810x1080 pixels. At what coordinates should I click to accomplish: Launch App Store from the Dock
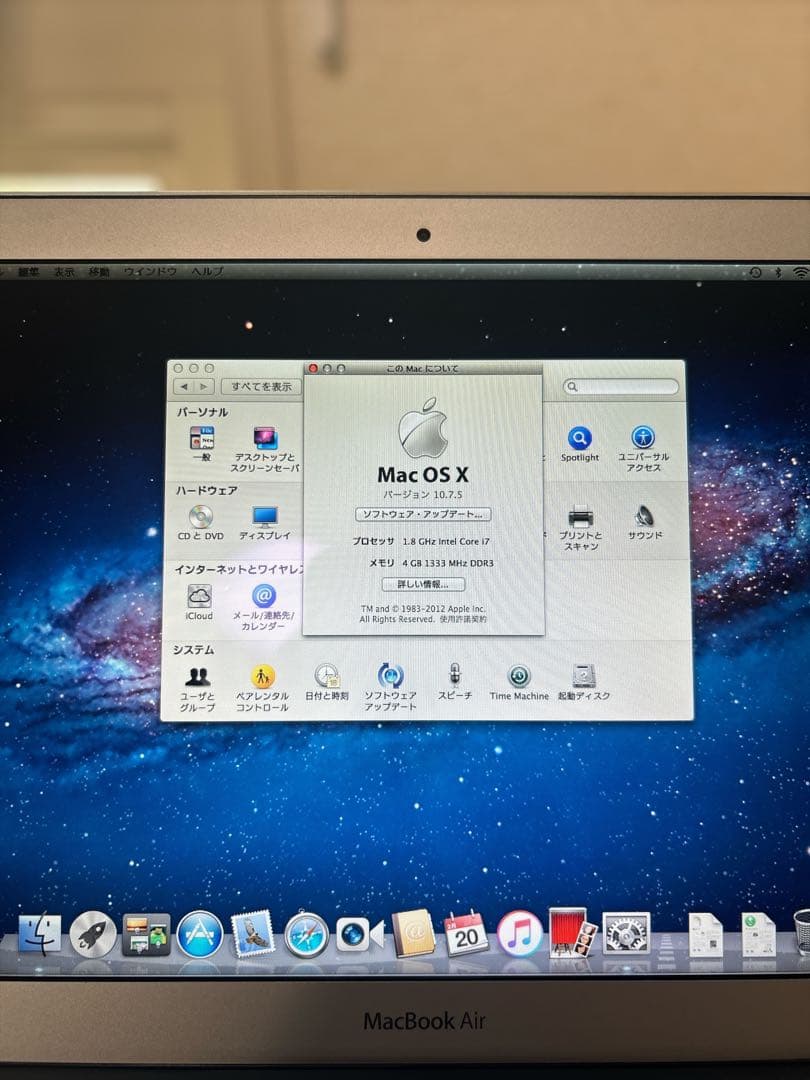pyautogui.click(x=200, y=935)
